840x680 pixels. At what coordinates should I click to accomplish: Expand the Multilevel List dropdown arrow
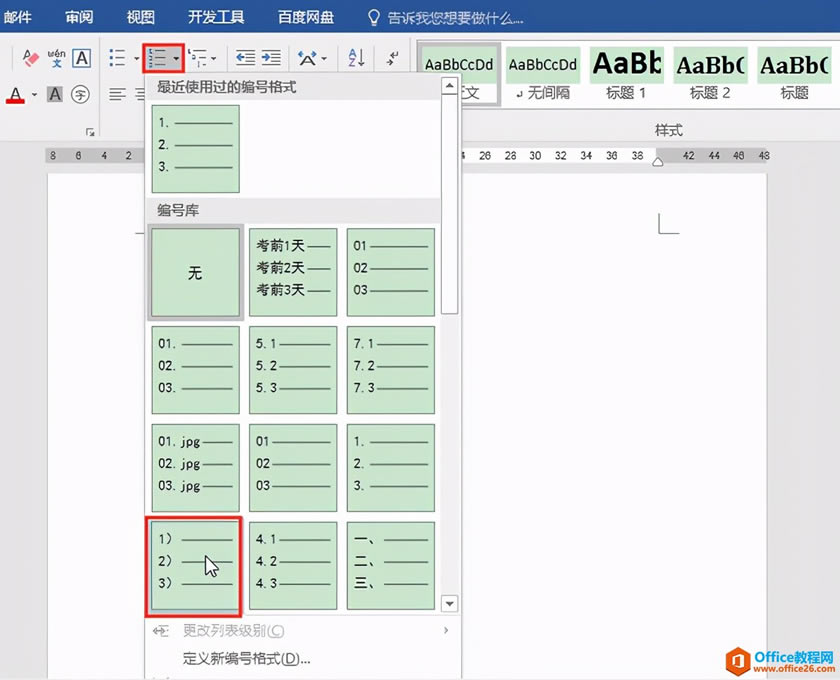click(x=214, y=58)
